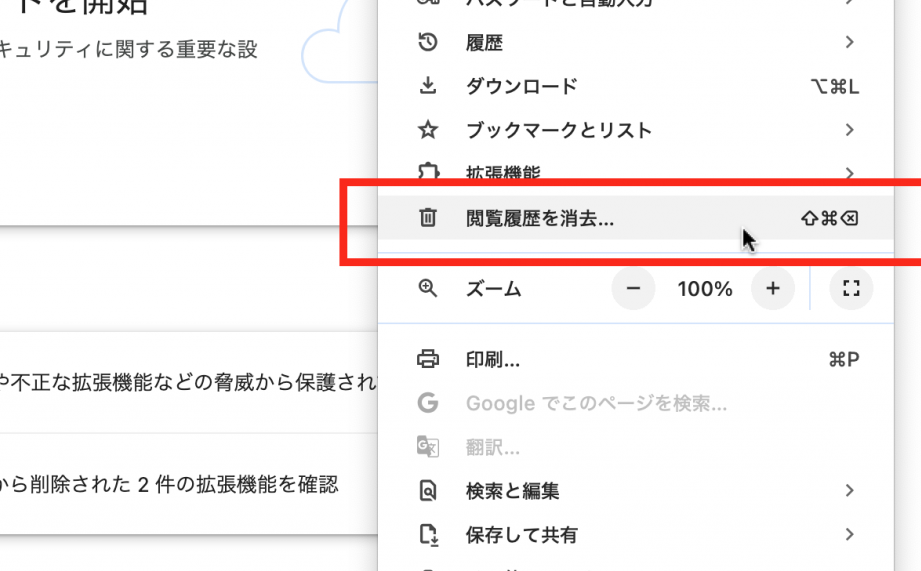Open 削除された 2 件の拡張機能を確認 row
Viewport: 921px width, 571px height.
(x=188, y=484)
